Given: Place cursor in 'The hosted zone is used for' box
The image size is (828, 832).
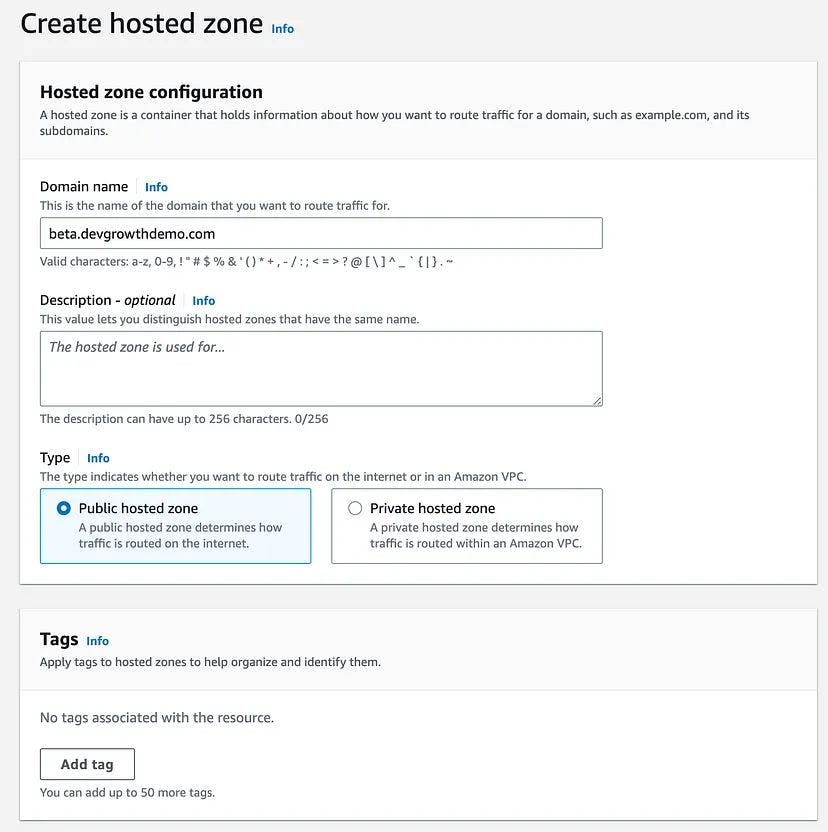Looking at the screenshot, I should click(x=320, y=368).
